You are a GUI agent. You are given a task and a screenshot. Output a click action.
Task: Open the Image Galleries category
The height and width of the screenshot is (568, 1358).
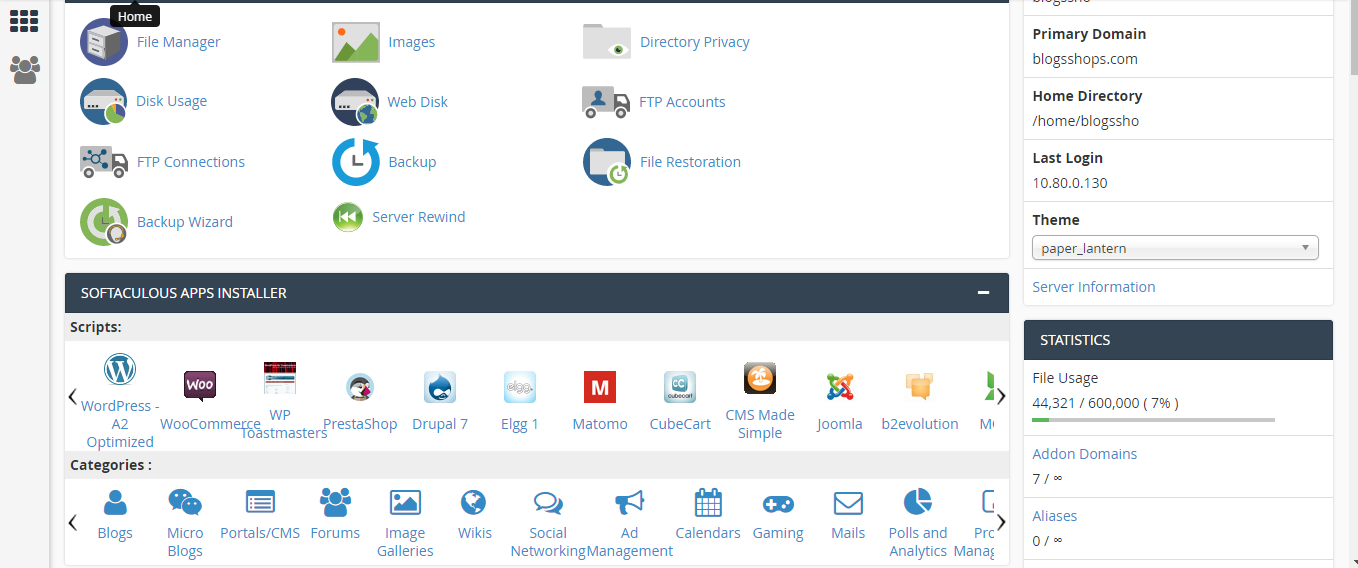[405, 523]
